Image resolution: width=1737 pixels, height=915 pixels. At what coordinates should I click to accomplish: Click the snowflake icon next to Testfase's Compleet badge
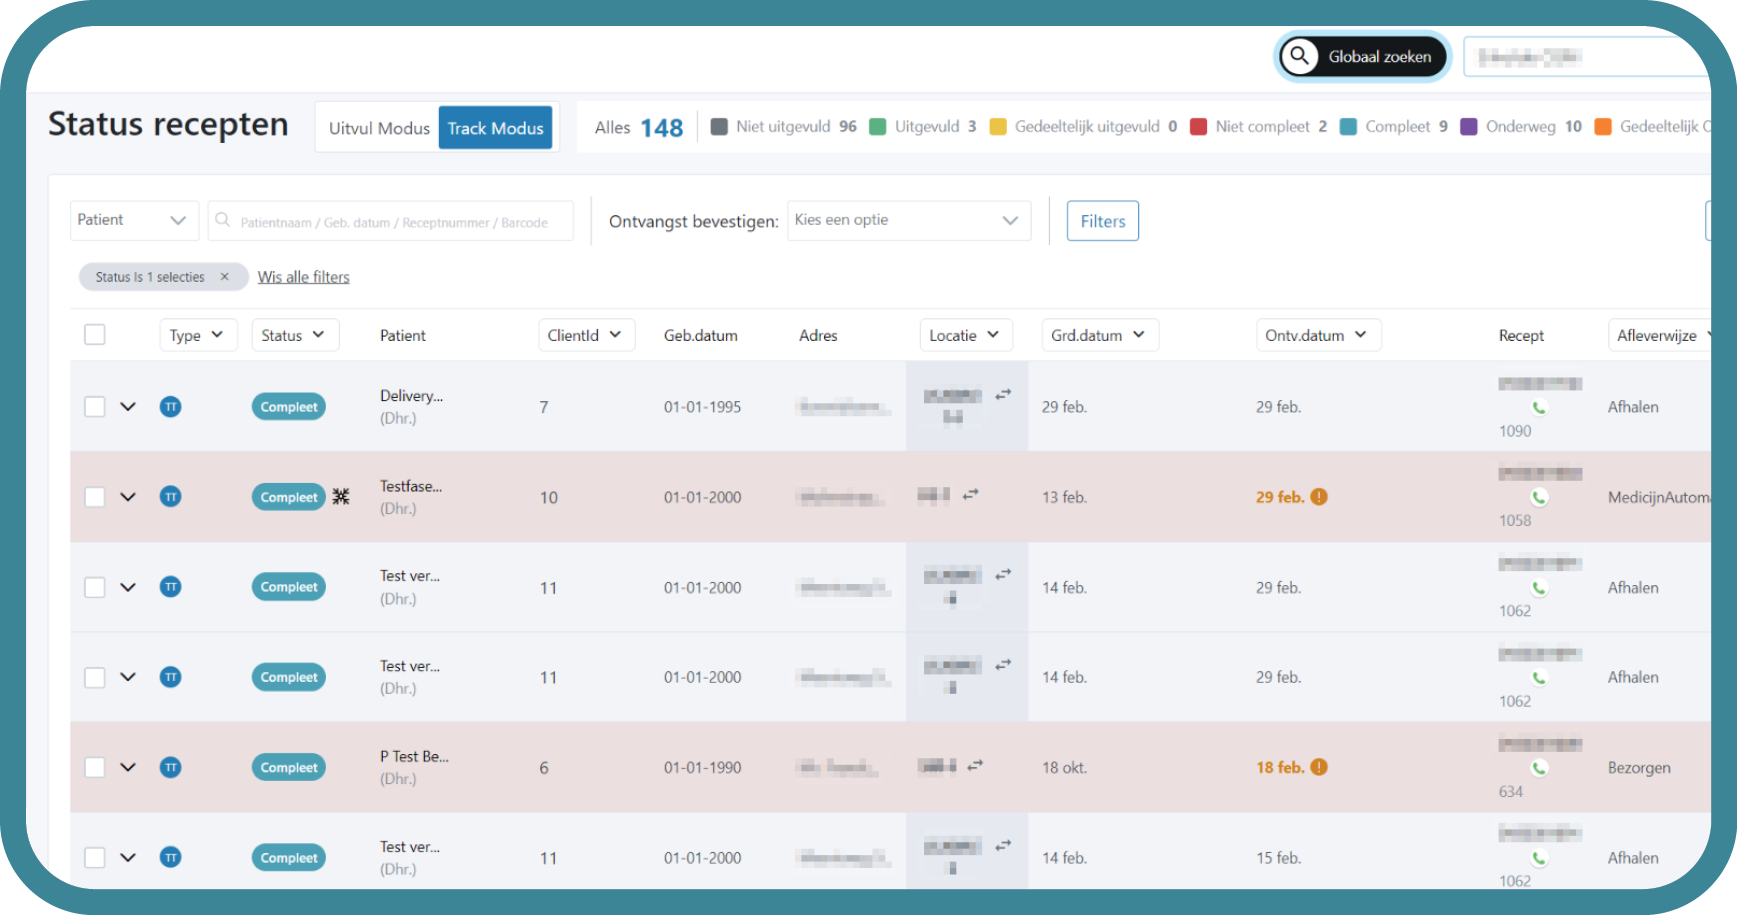pos(341,496)
